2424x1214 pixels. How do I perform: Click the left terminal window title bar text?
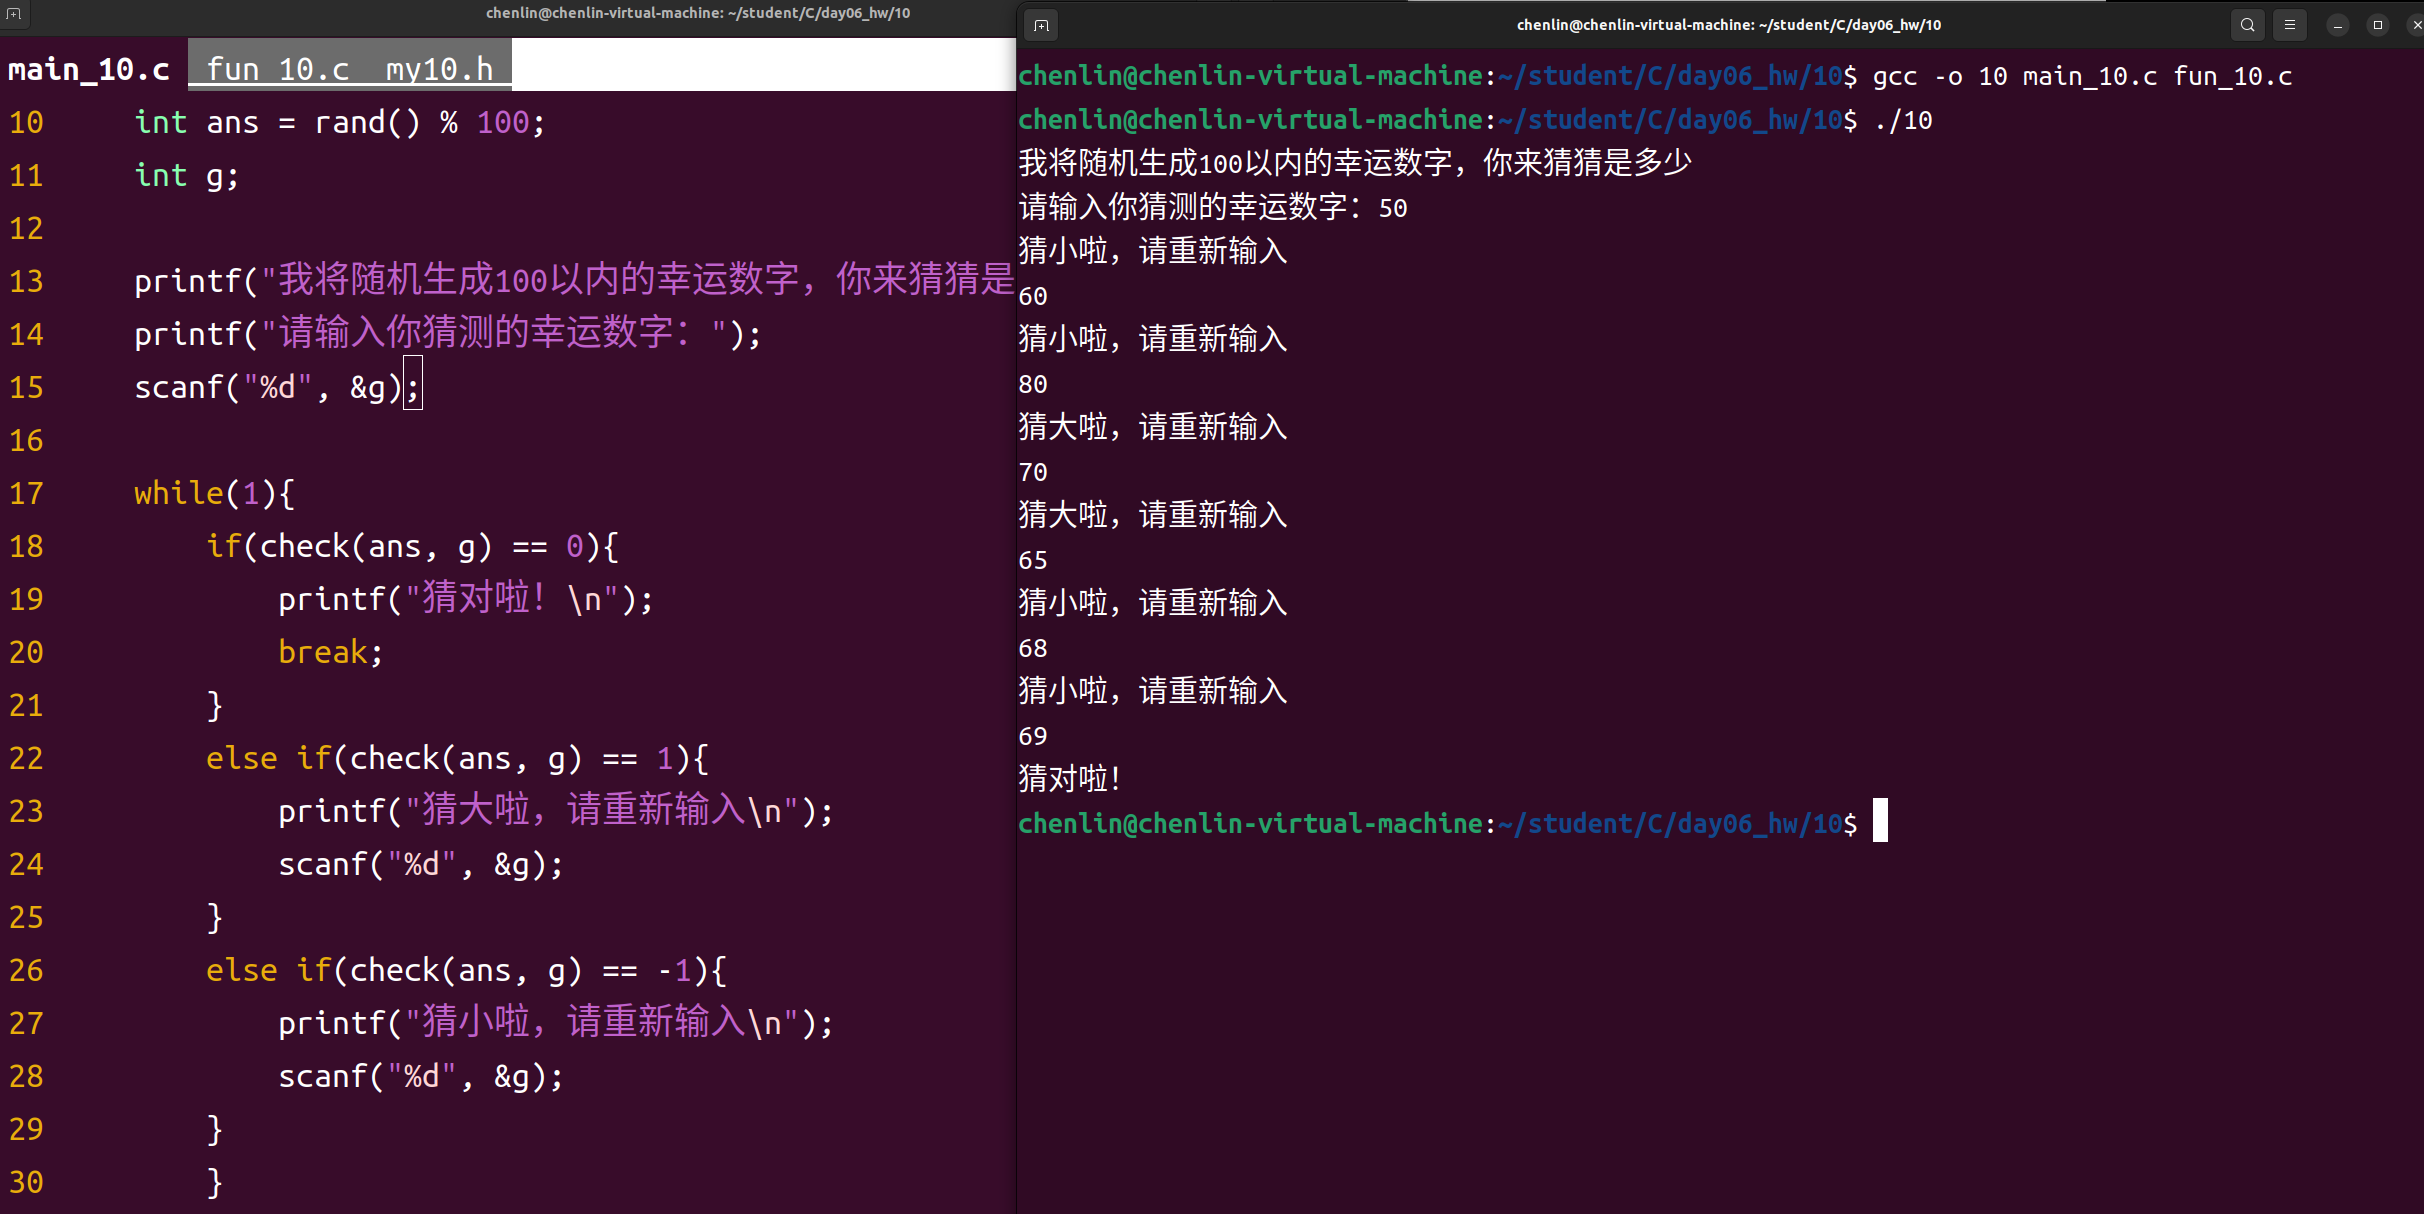pos(698,13)
